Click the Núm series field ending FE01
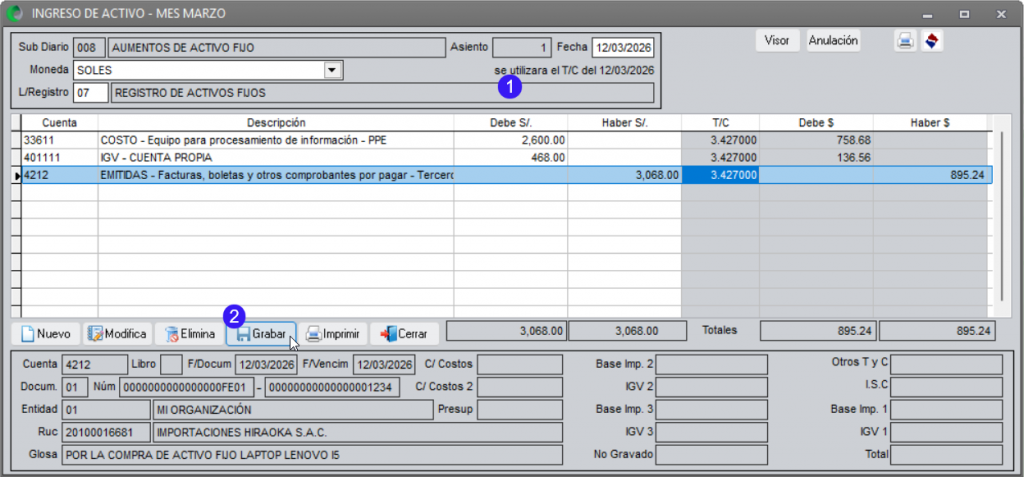 tap(186, 387)
